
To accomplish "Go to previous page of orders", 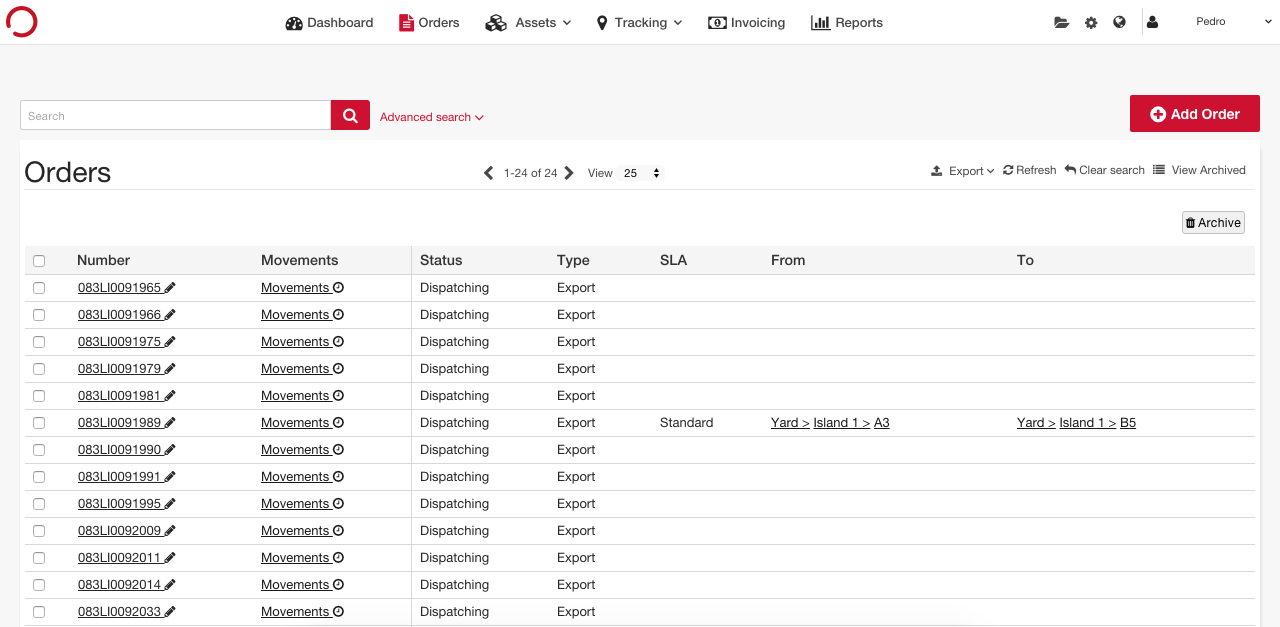I will point(489,173).
